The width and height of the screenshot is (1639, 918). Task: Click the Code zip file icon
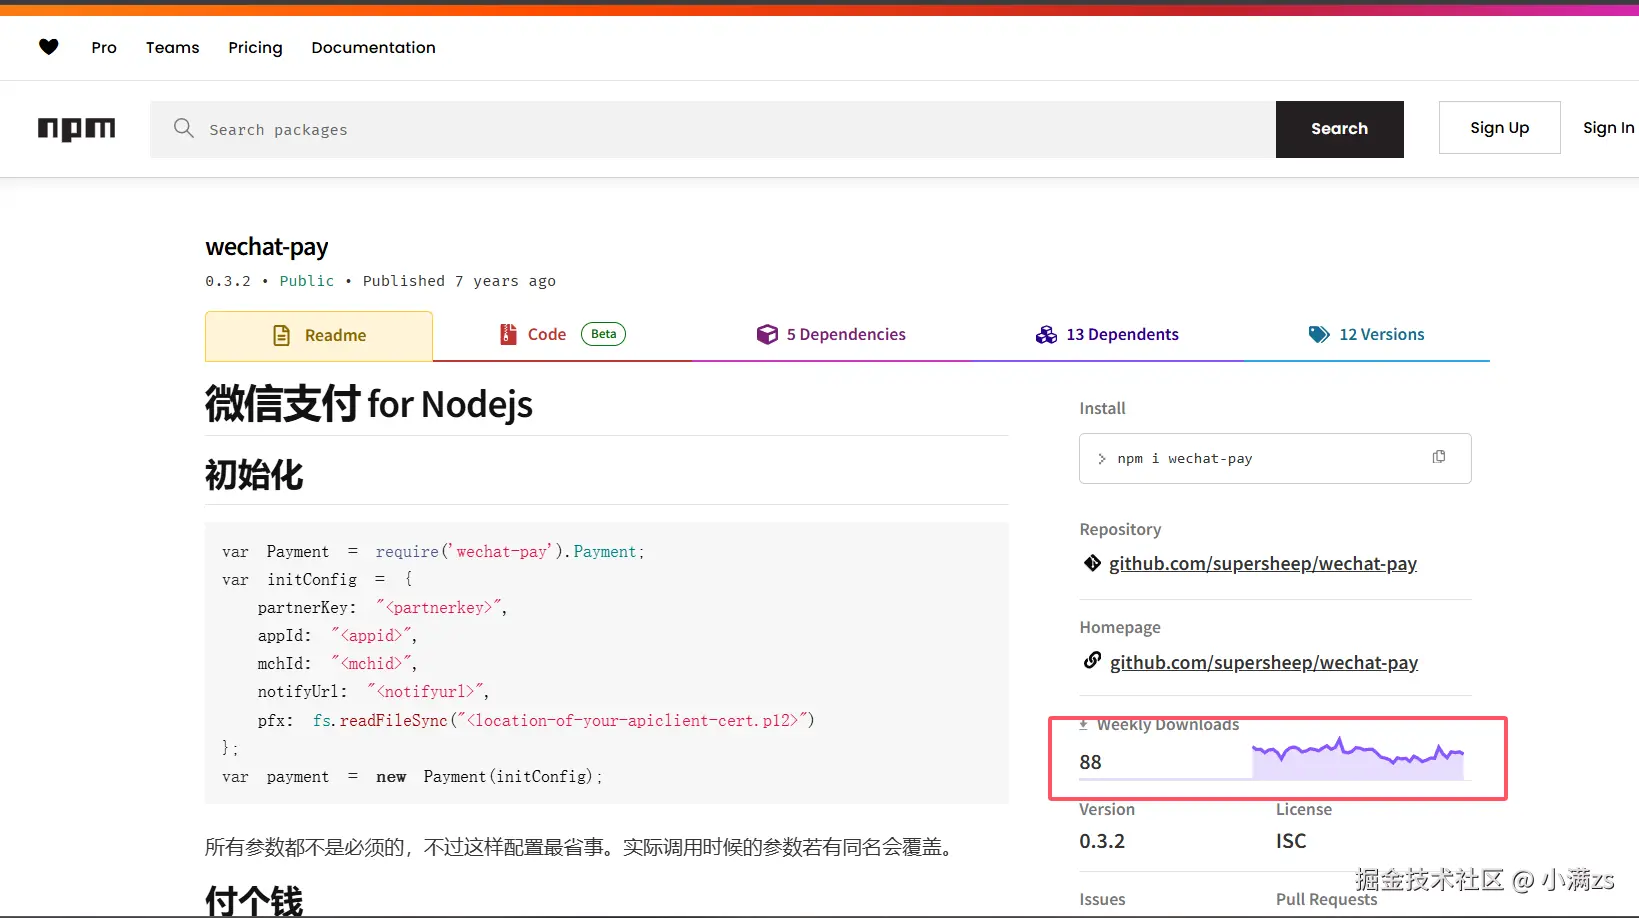coord(508,334)
